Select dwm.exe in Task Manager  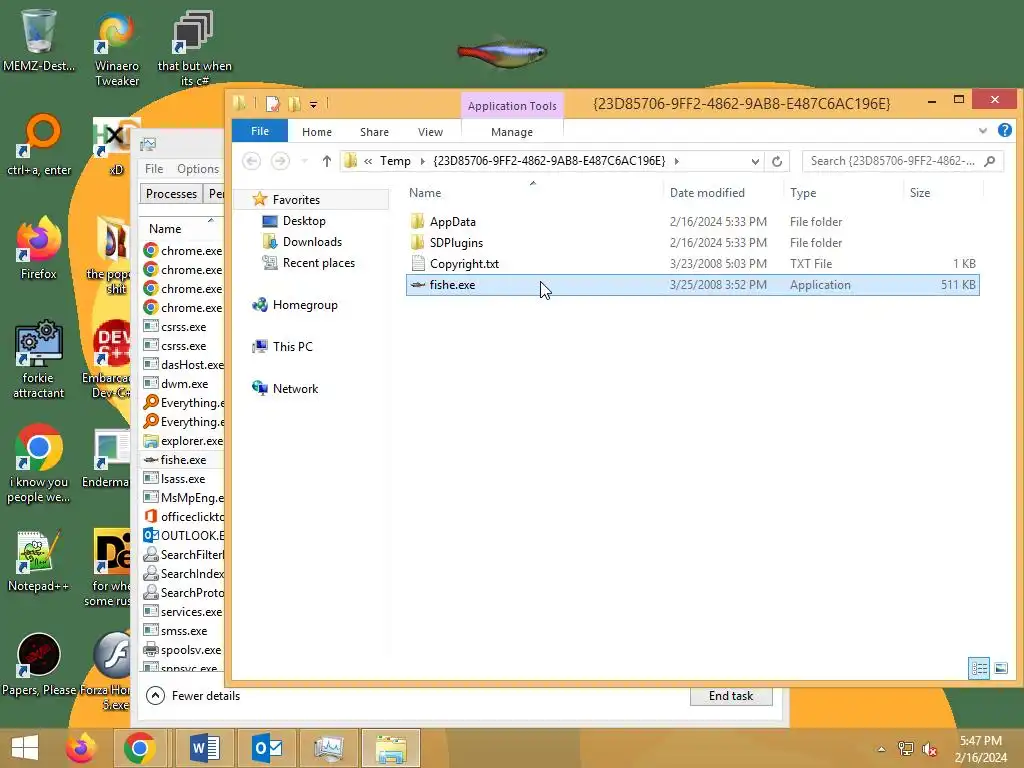(184, 384)
